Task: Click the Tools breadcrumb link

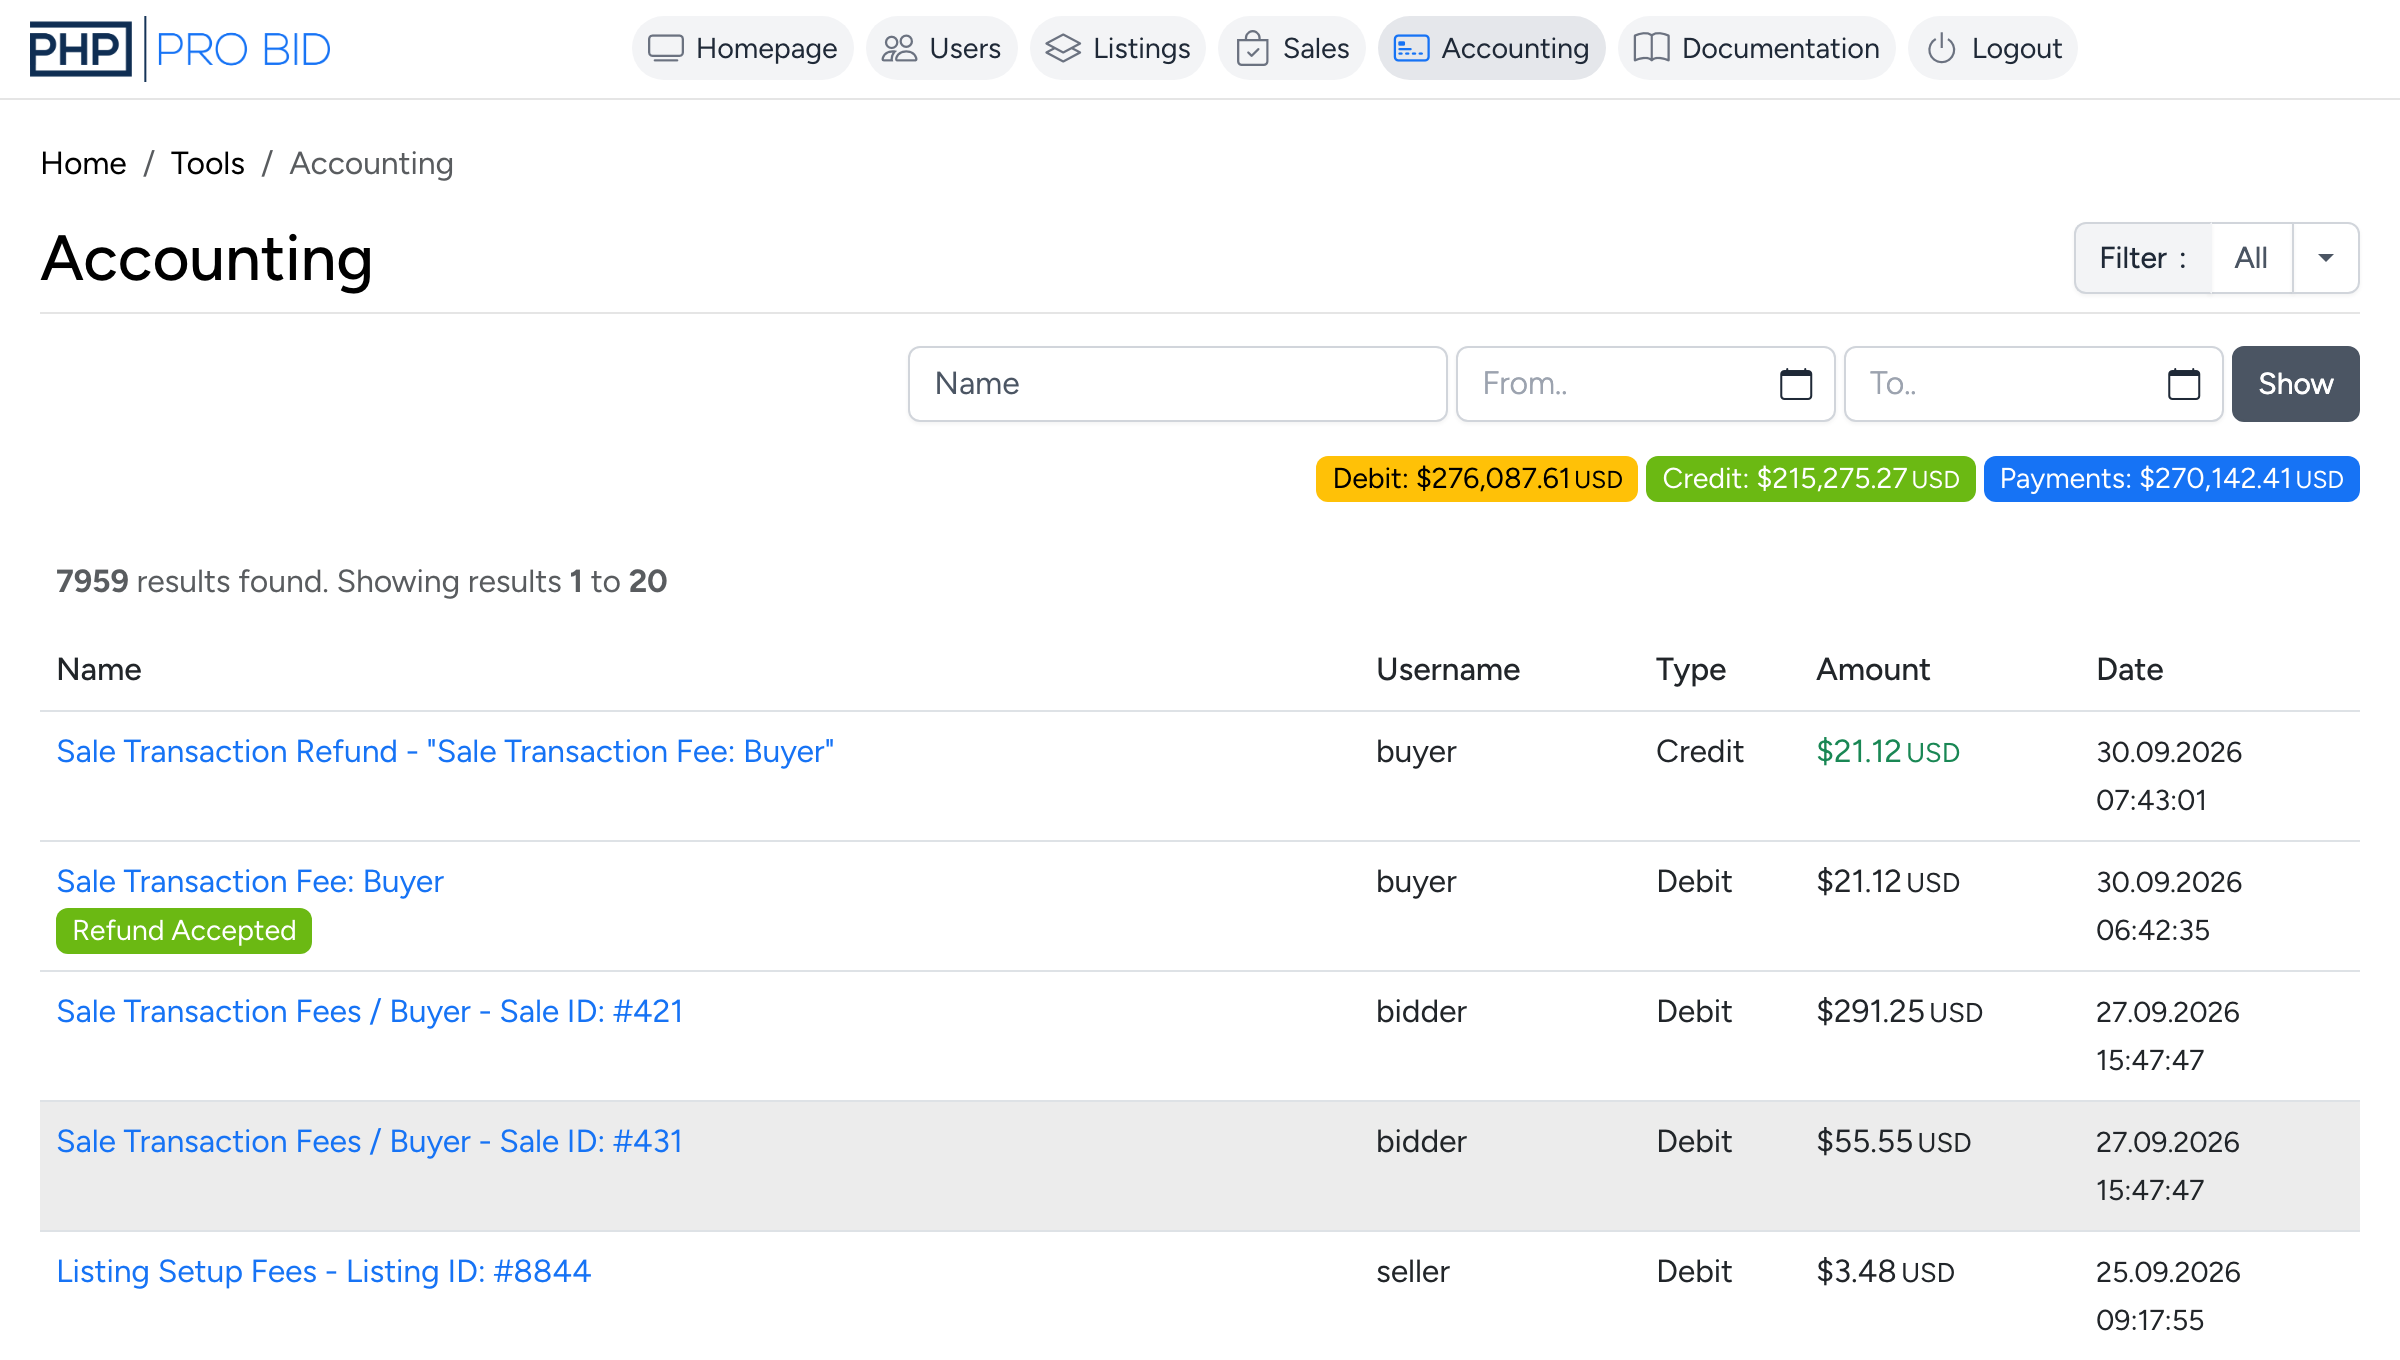Action: (207, 163)
